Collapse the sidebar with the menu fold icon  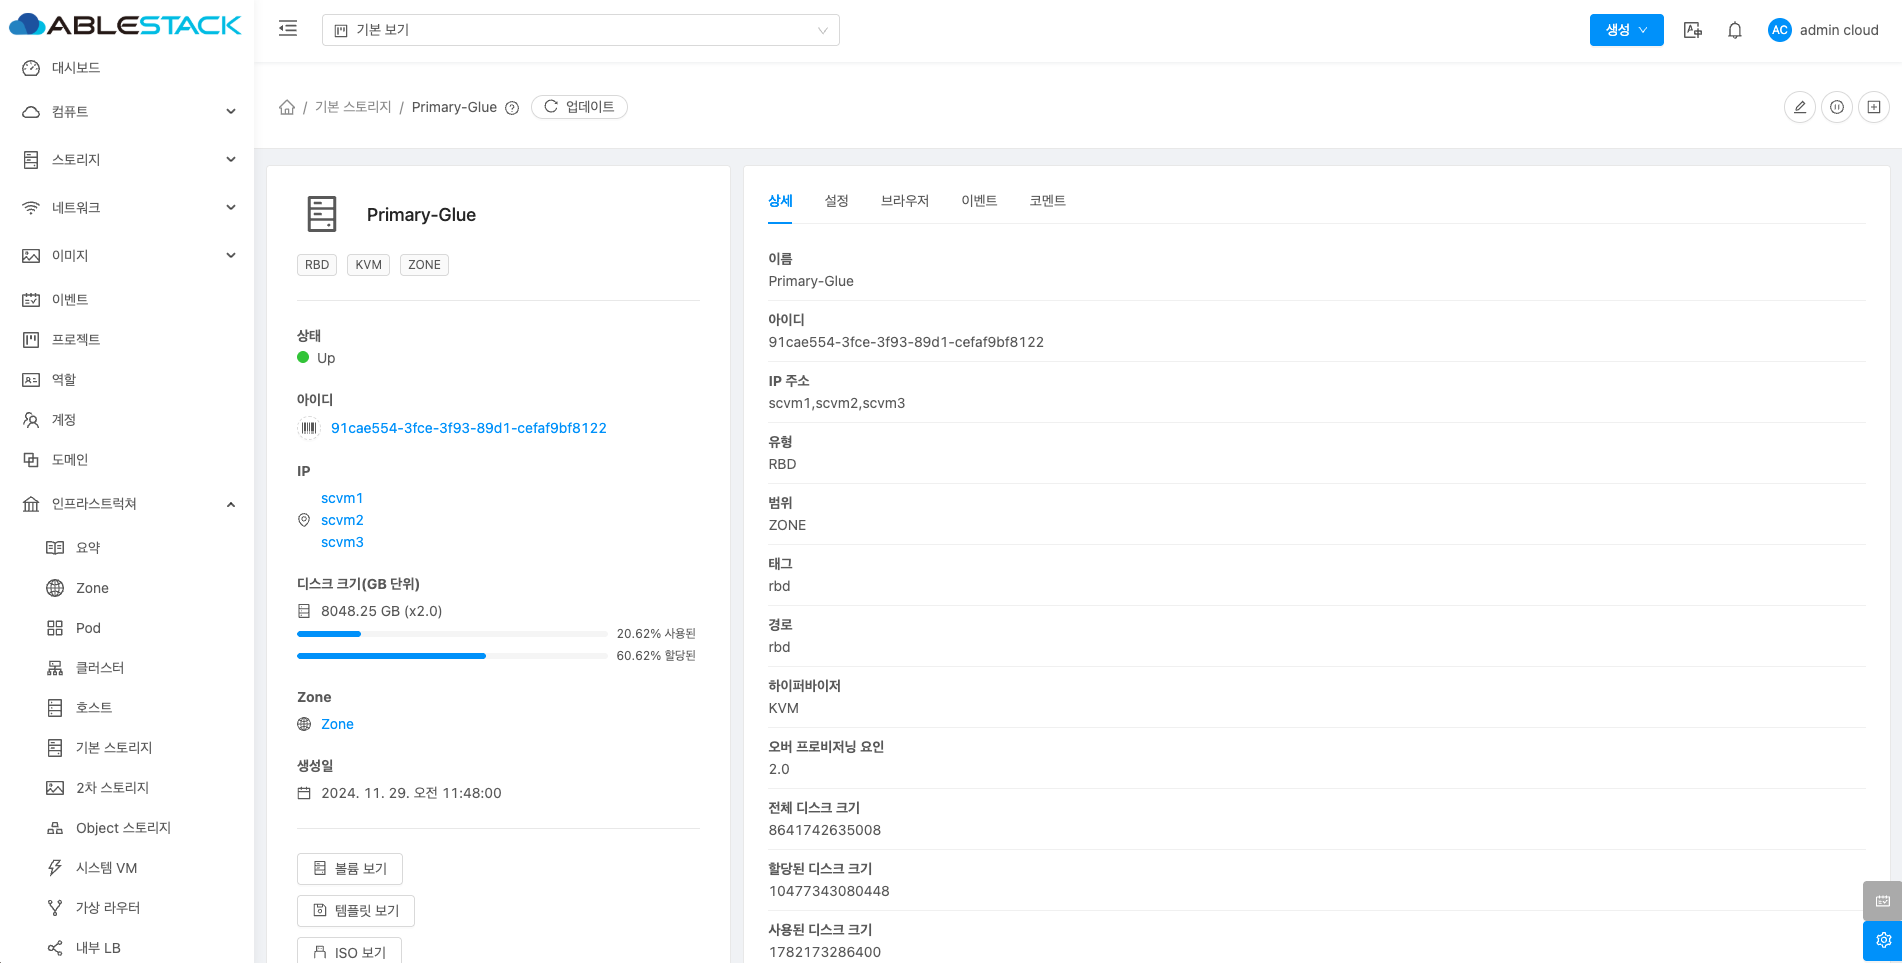click(288, 29)
